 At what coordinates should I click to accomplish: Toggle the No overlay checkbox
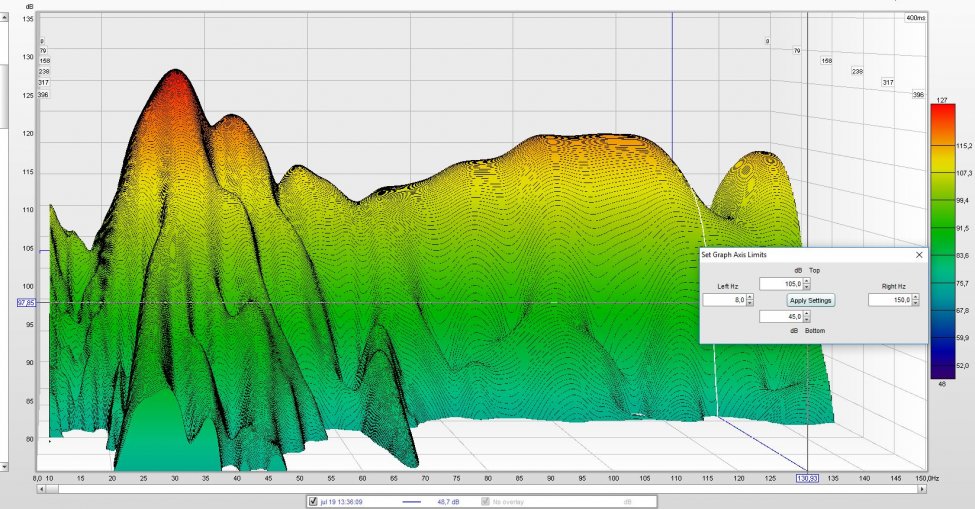(486, 501)
